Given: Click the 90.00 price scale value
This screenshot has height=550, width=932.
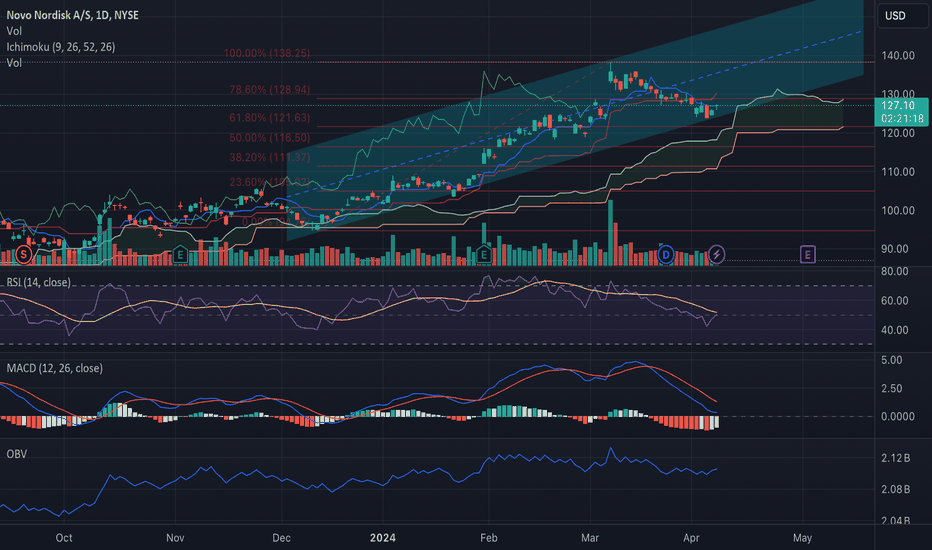Looking at the screenshot, I should pyautogui.click(x=895, y=249).
